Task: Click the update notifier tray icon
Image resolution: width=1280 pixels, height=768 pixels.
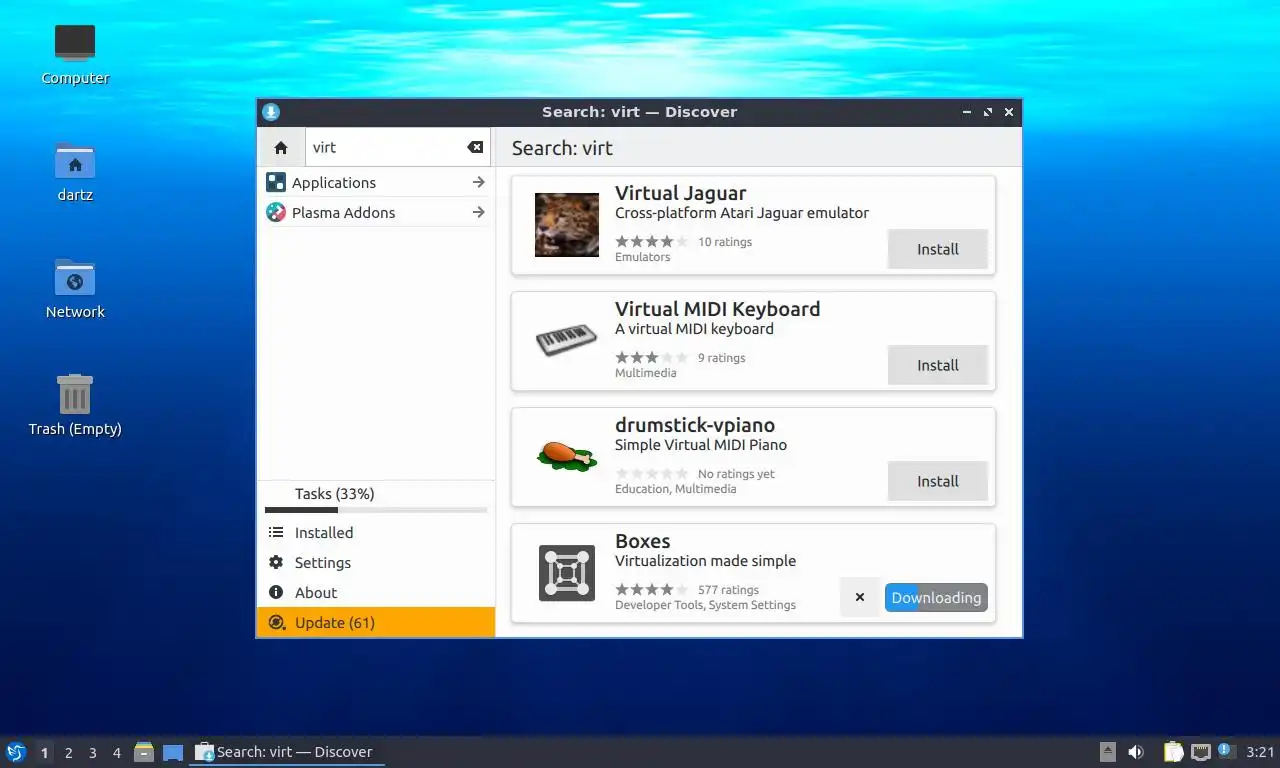Action: coord(1228,752)
